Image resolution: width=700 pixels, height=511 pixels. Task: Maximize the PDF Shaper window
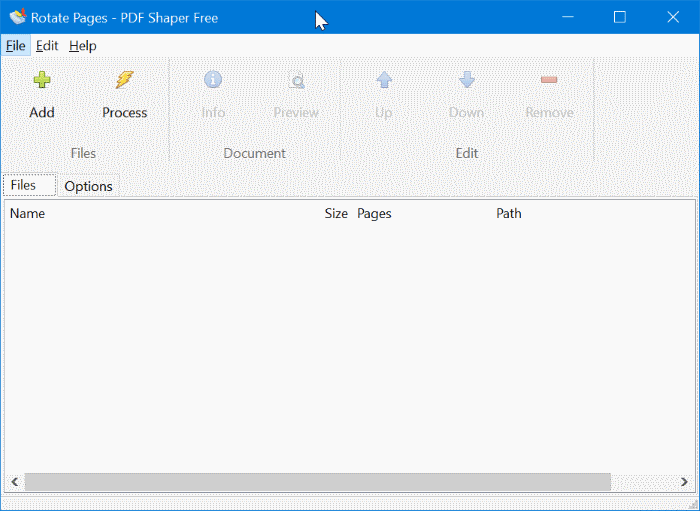(x=620, y=17)
